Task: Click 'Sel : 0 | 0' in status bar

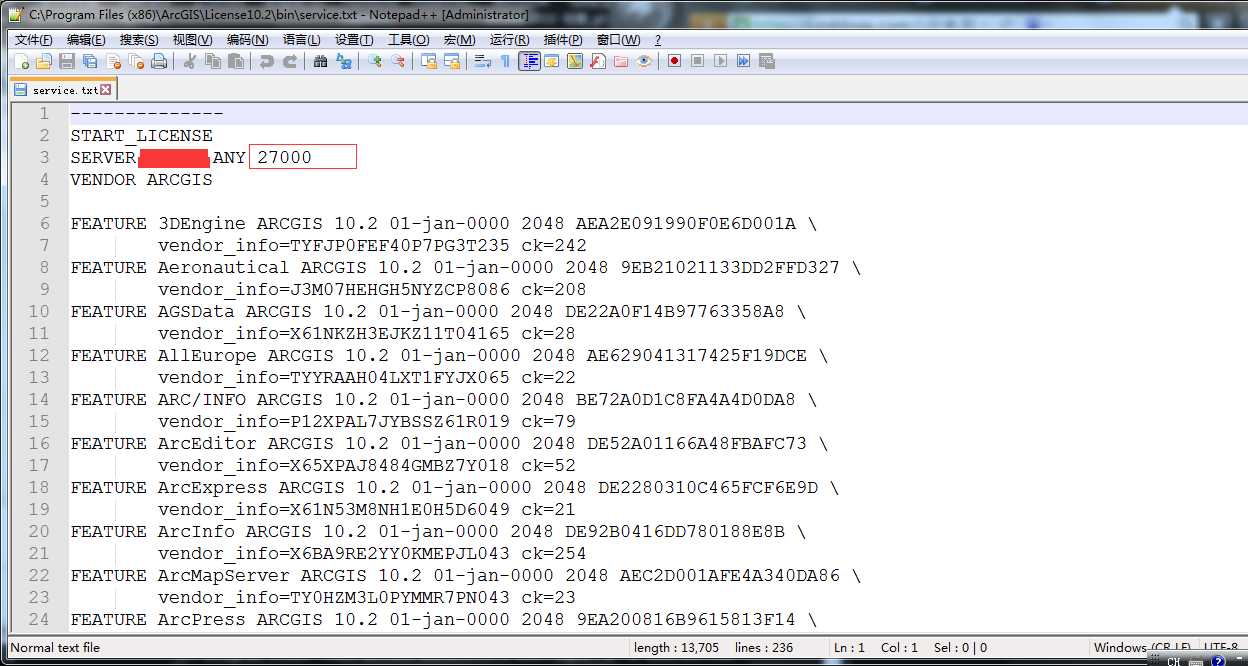Action: click(x=960, y=647)
